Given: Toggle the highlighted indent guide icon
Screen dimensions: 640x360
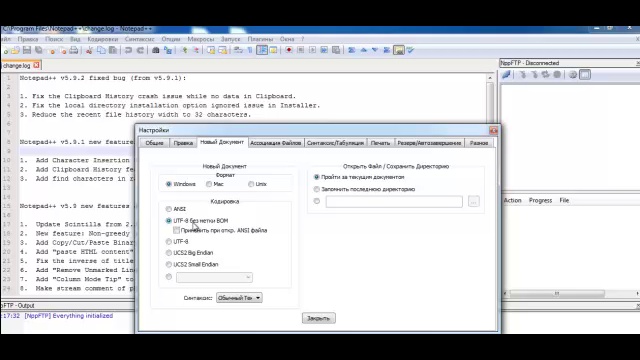Looking at the screenshot, I should coord(262,50).
